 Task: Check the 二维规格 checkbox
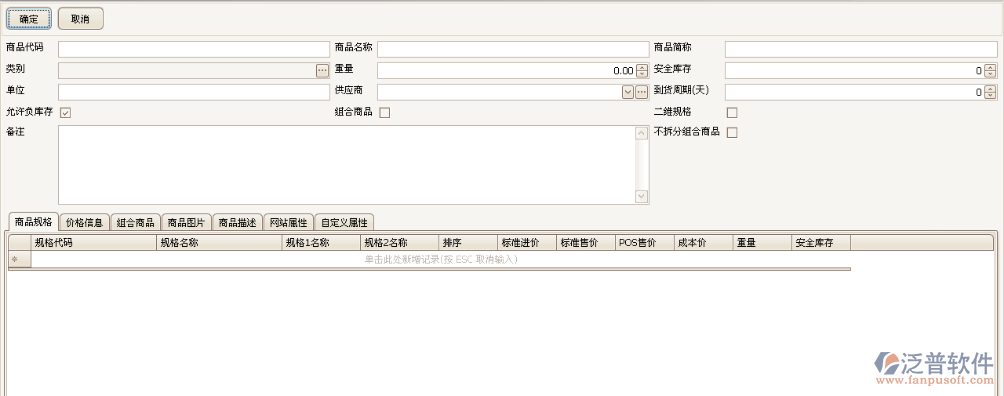pos(733,113)
